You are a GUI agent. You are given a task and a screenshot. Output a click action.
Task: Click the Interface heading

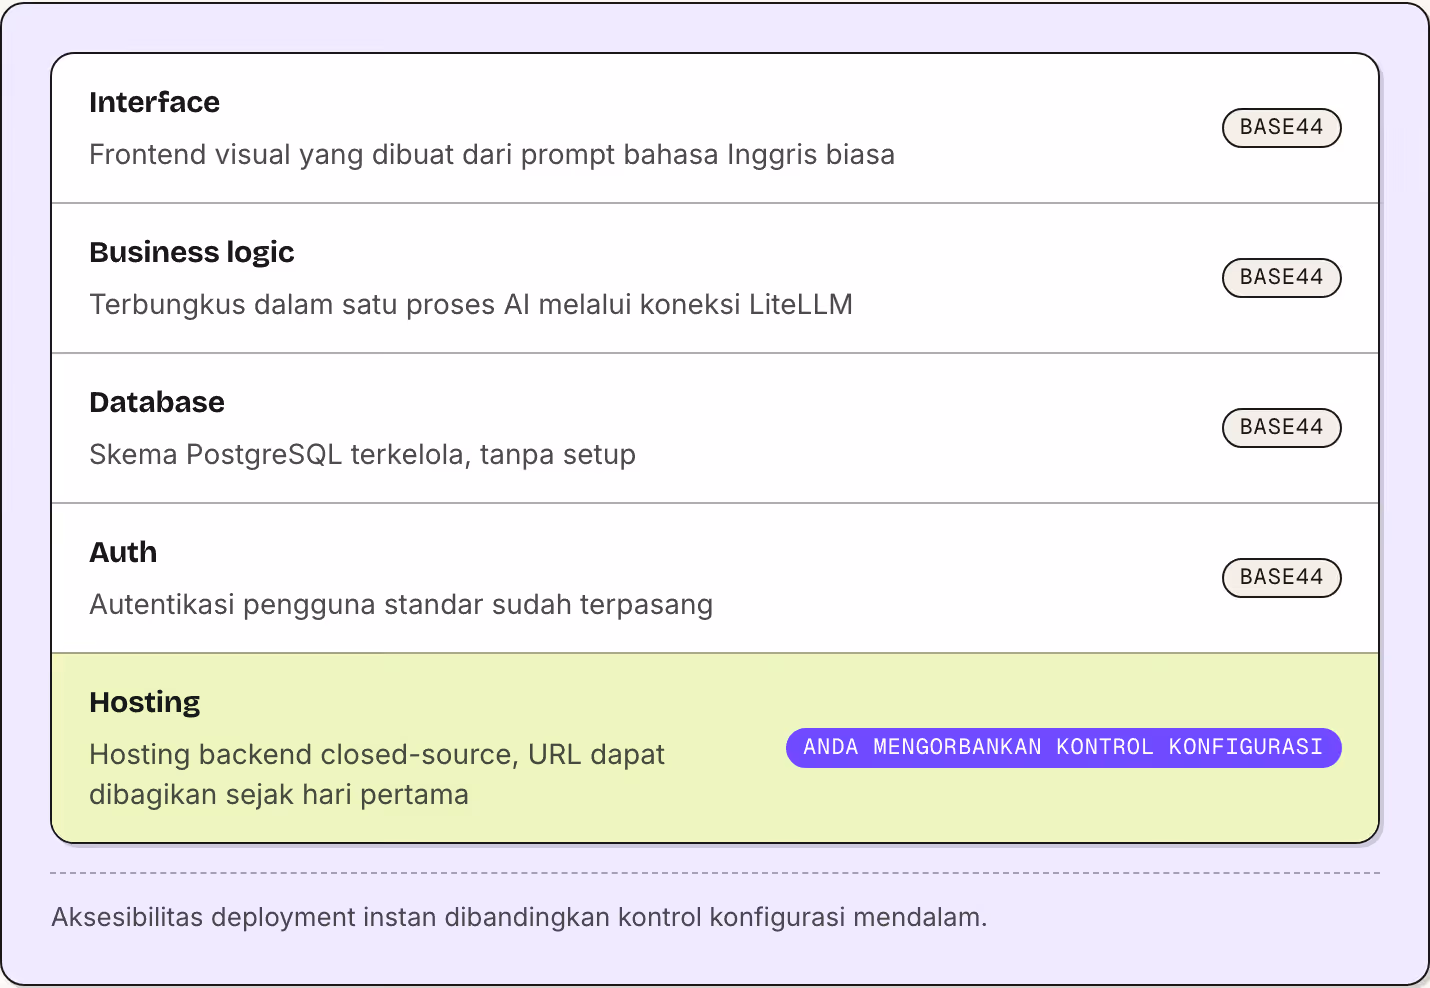point(154,102)
